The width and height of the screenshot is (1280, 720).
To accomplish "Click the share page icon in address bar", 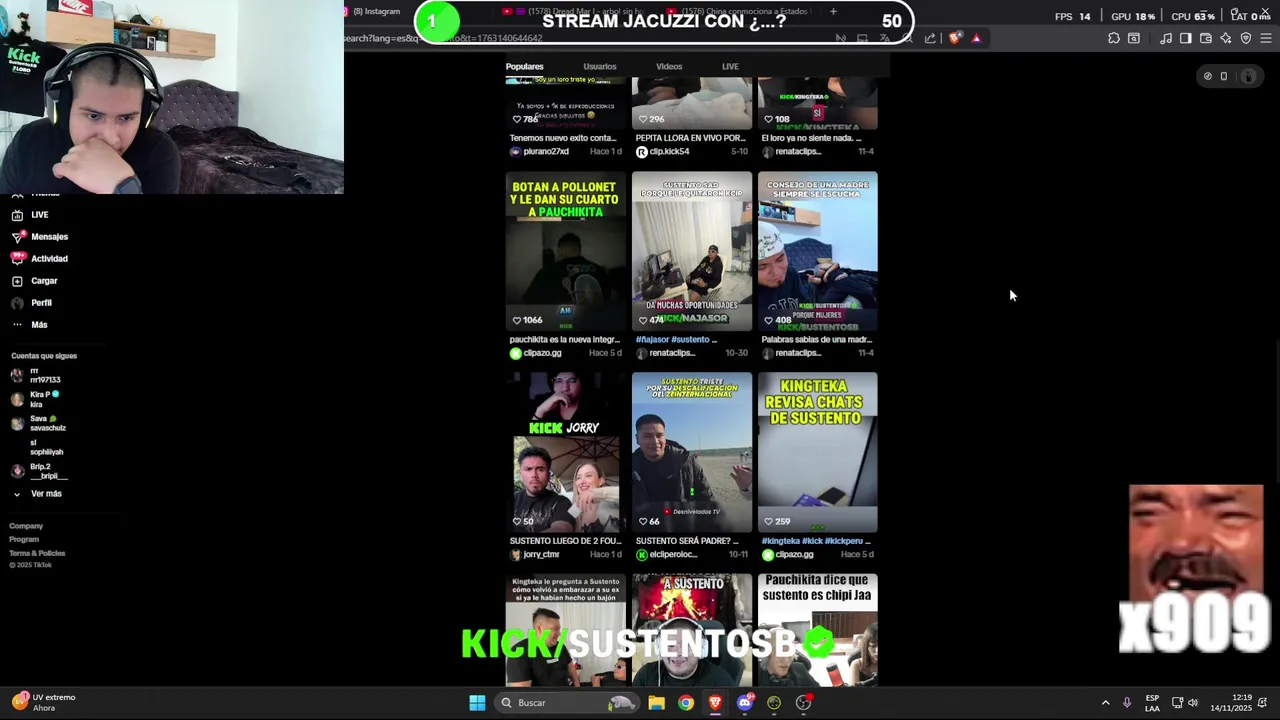I will [x=930, y=38].
